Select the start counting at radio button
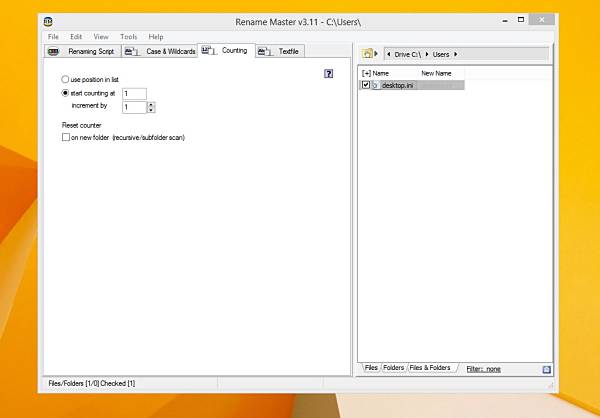The image size is (600, 418). click(x=65, y=93)
